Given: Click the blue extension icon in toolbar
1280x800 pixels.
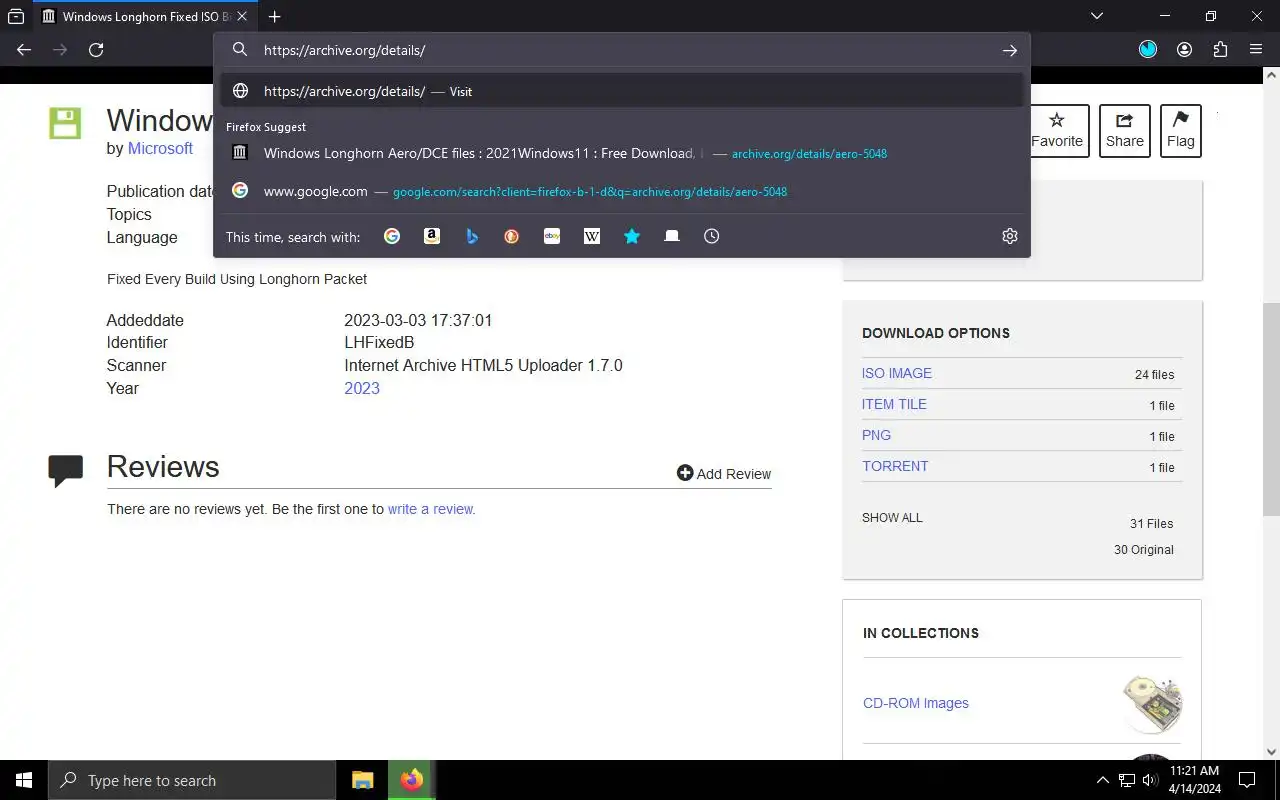Looking at the screenshot, I should 1148,50.
